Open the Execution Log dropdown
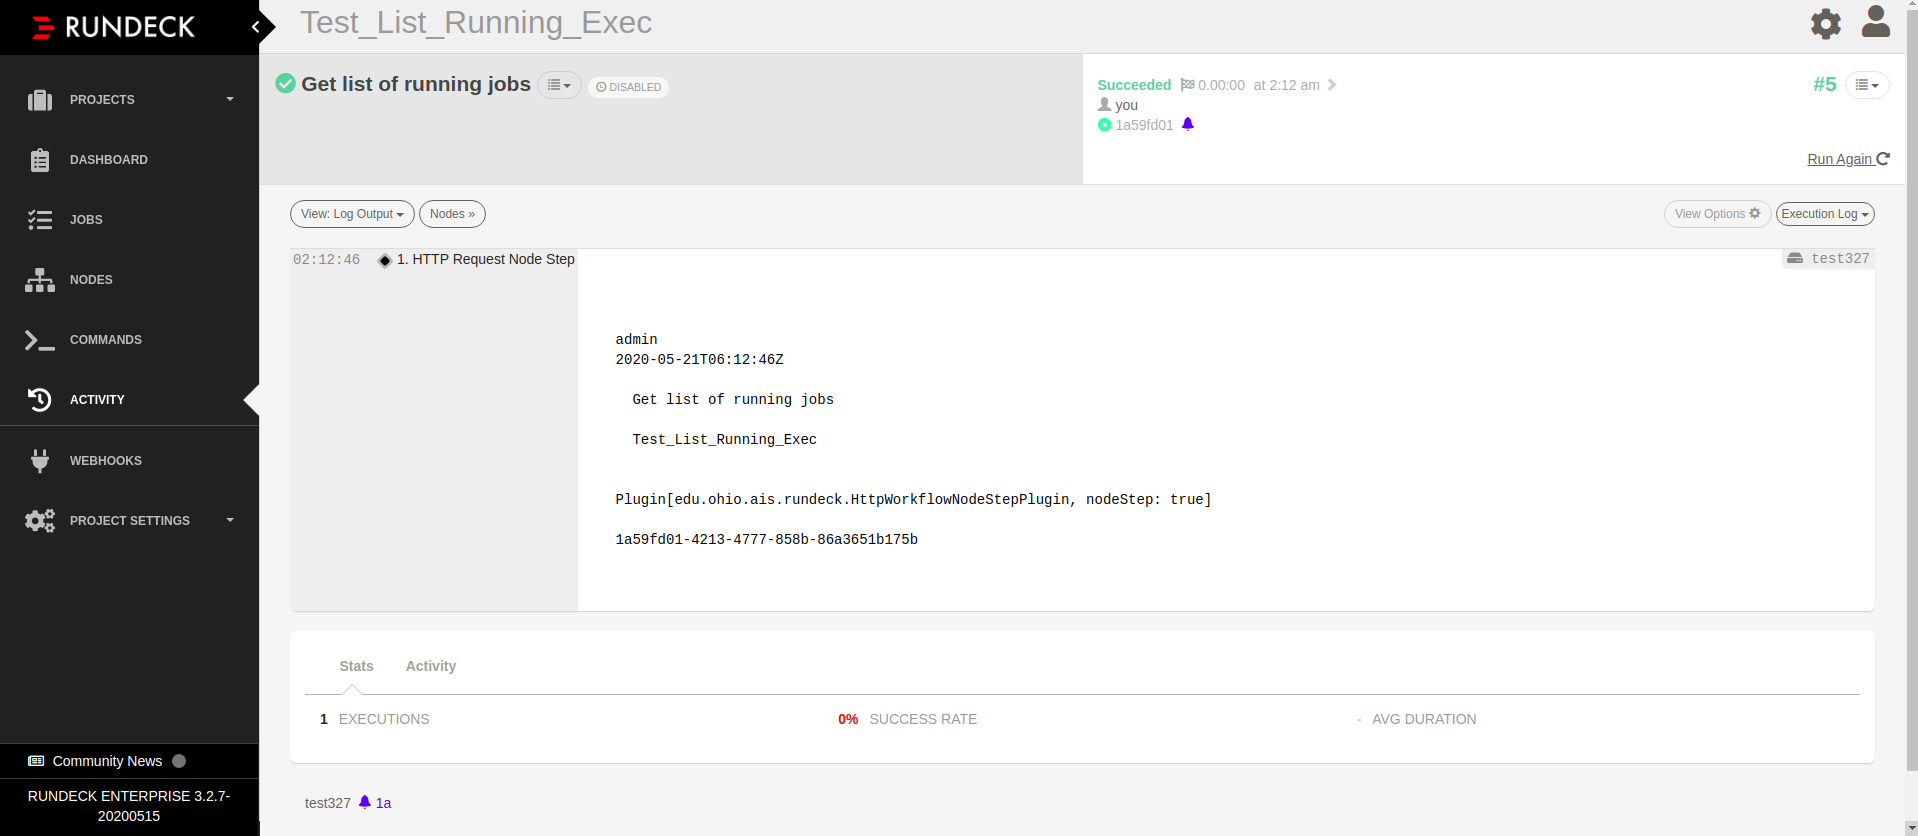The width and height of the screenshot is (1918, 836). pos(1825,214)
